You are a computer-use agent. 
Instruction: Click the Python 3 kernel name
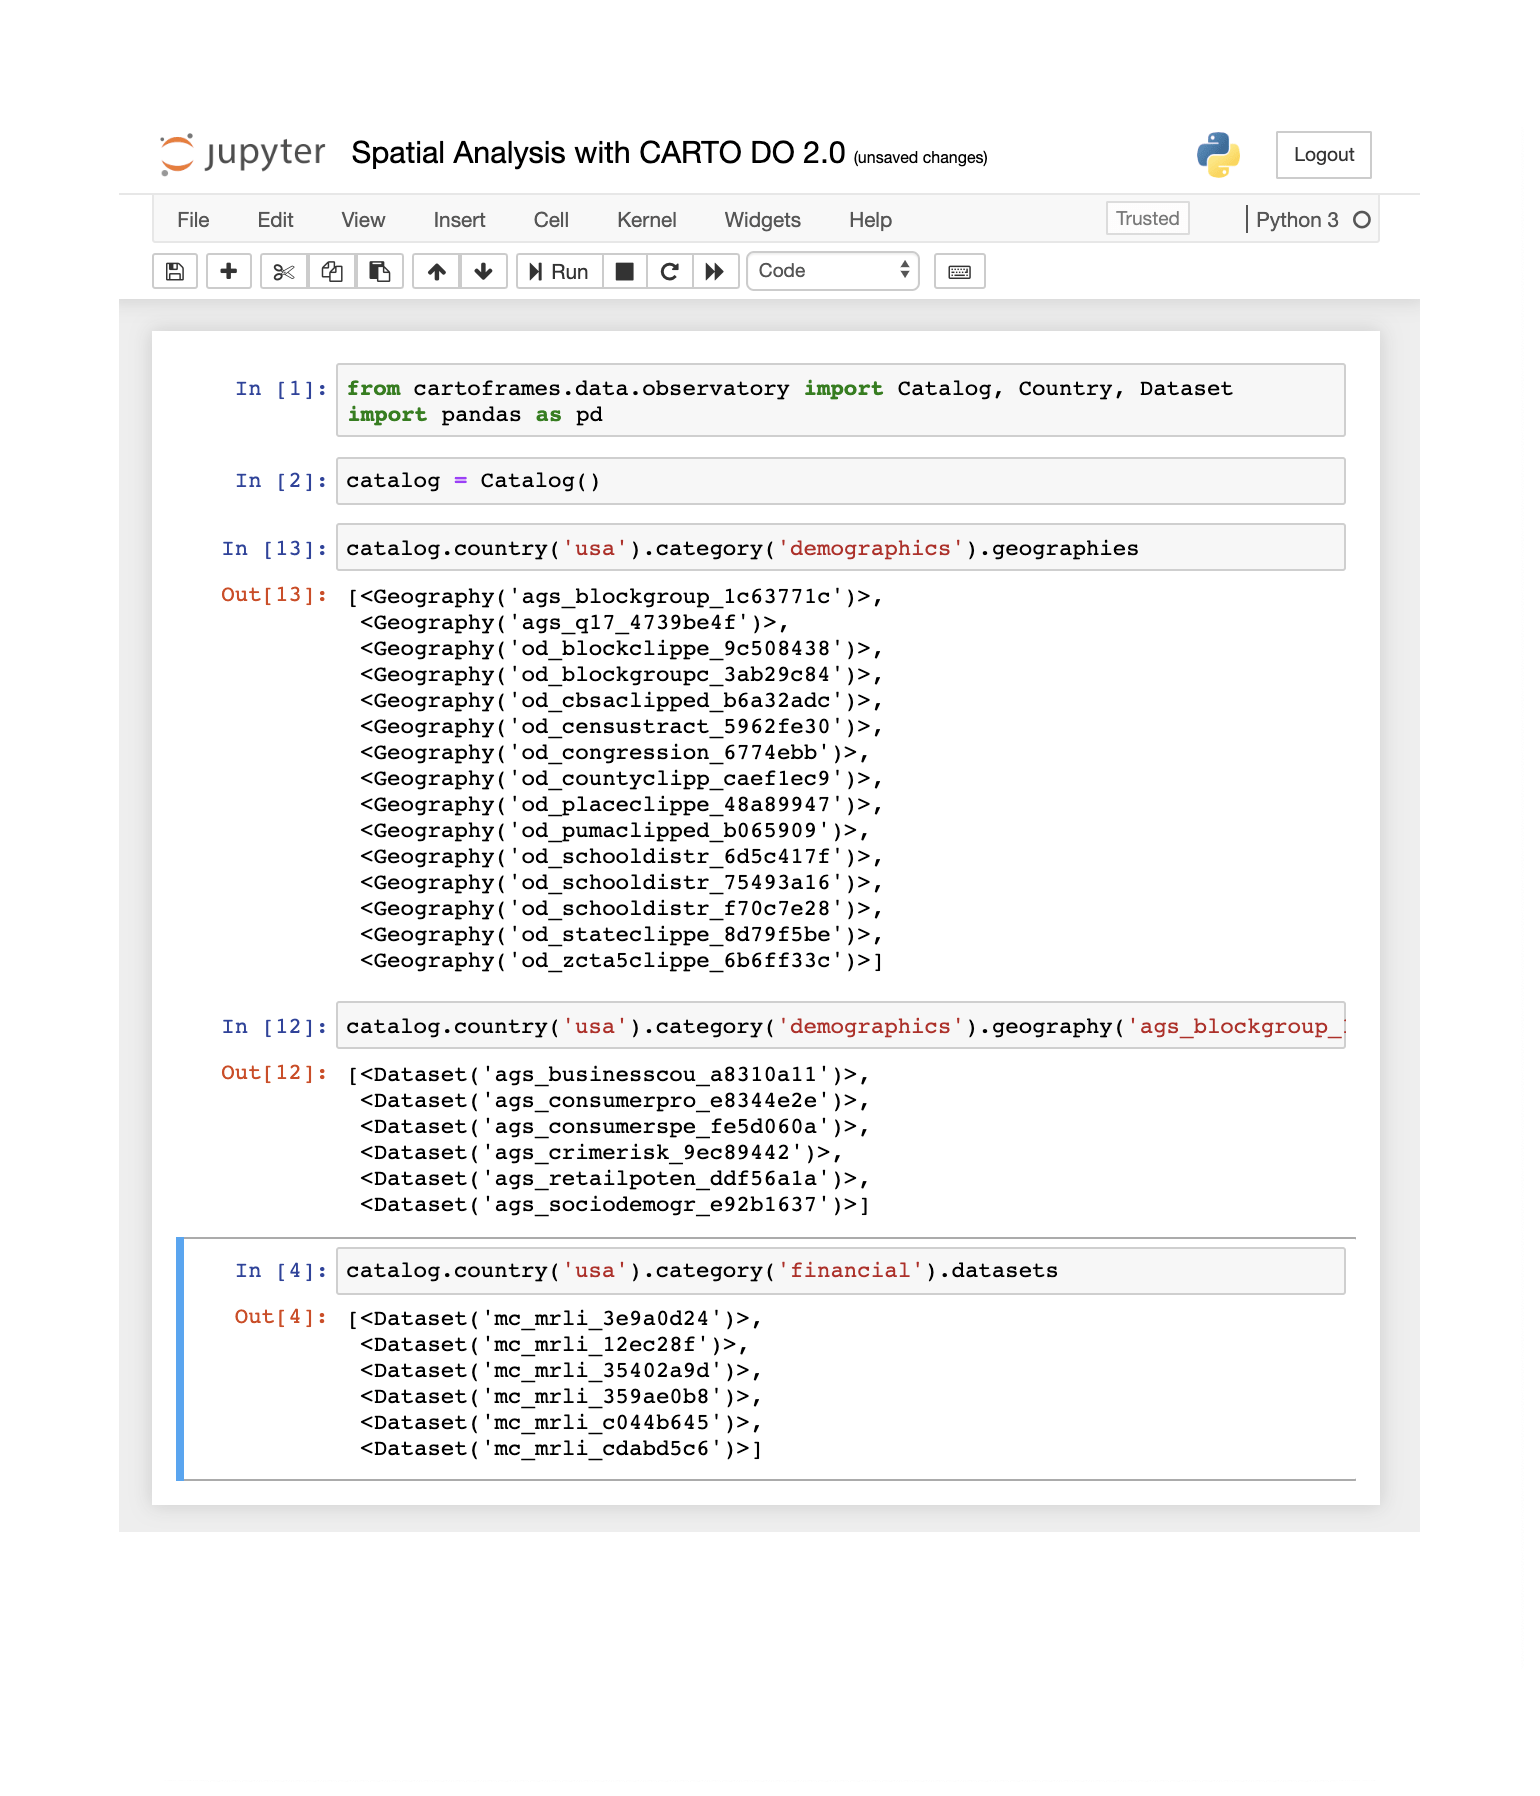[x=1297, y=220]
